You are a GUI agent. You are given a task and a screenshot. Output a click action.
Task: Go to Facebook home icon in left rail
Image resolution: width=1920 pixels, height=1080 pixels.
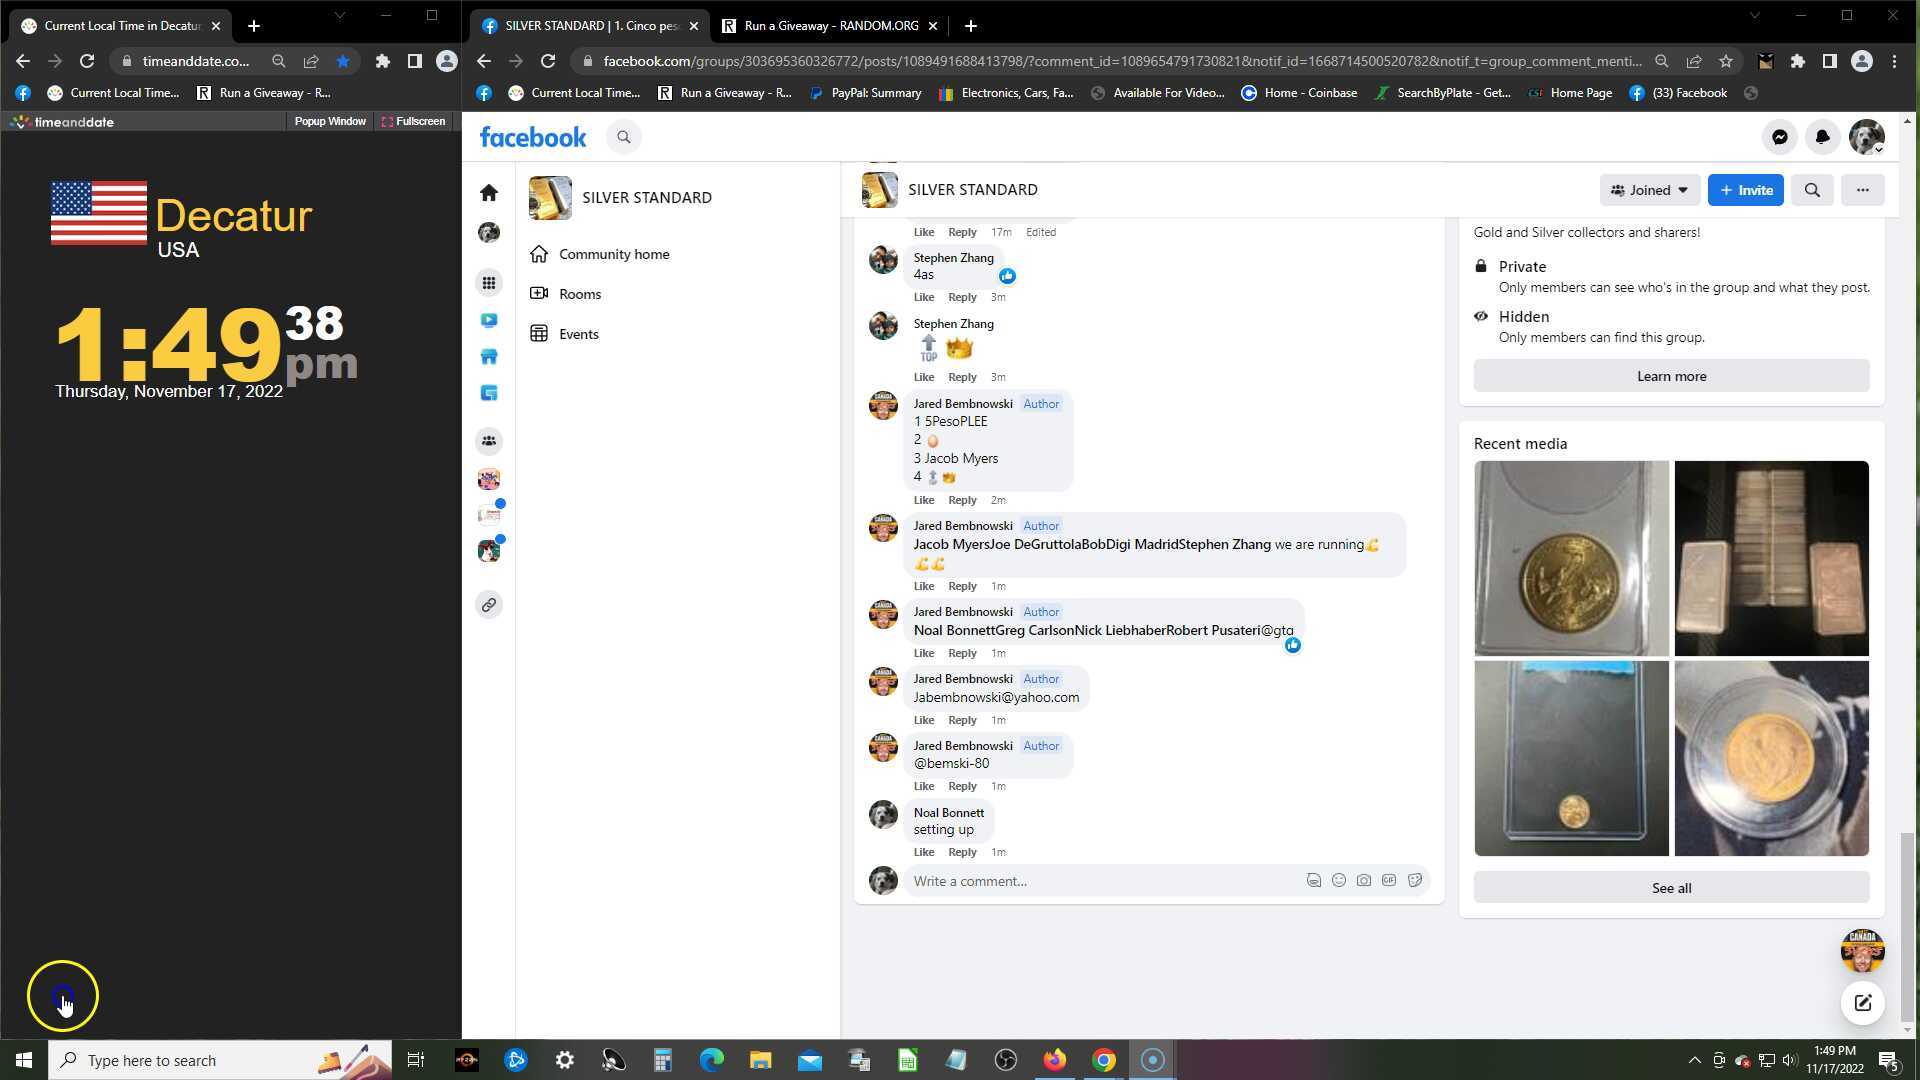489,192
